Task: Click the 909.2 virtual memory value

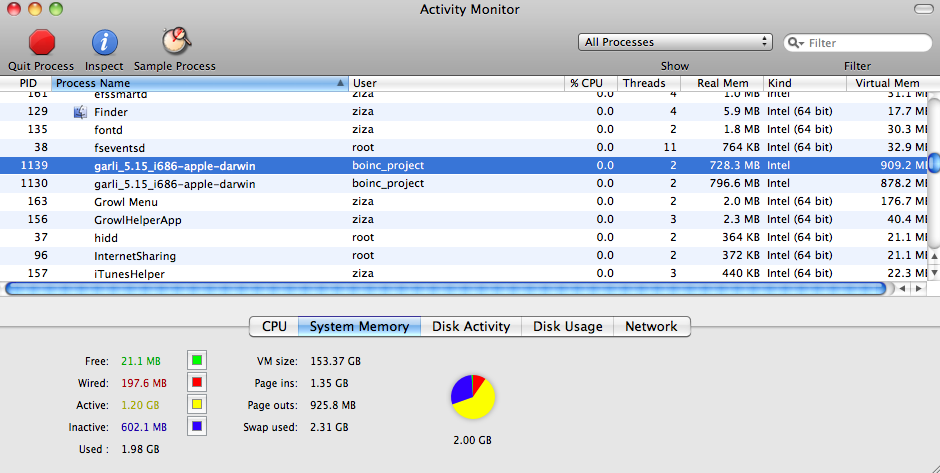Action: [x=903, y=165]
